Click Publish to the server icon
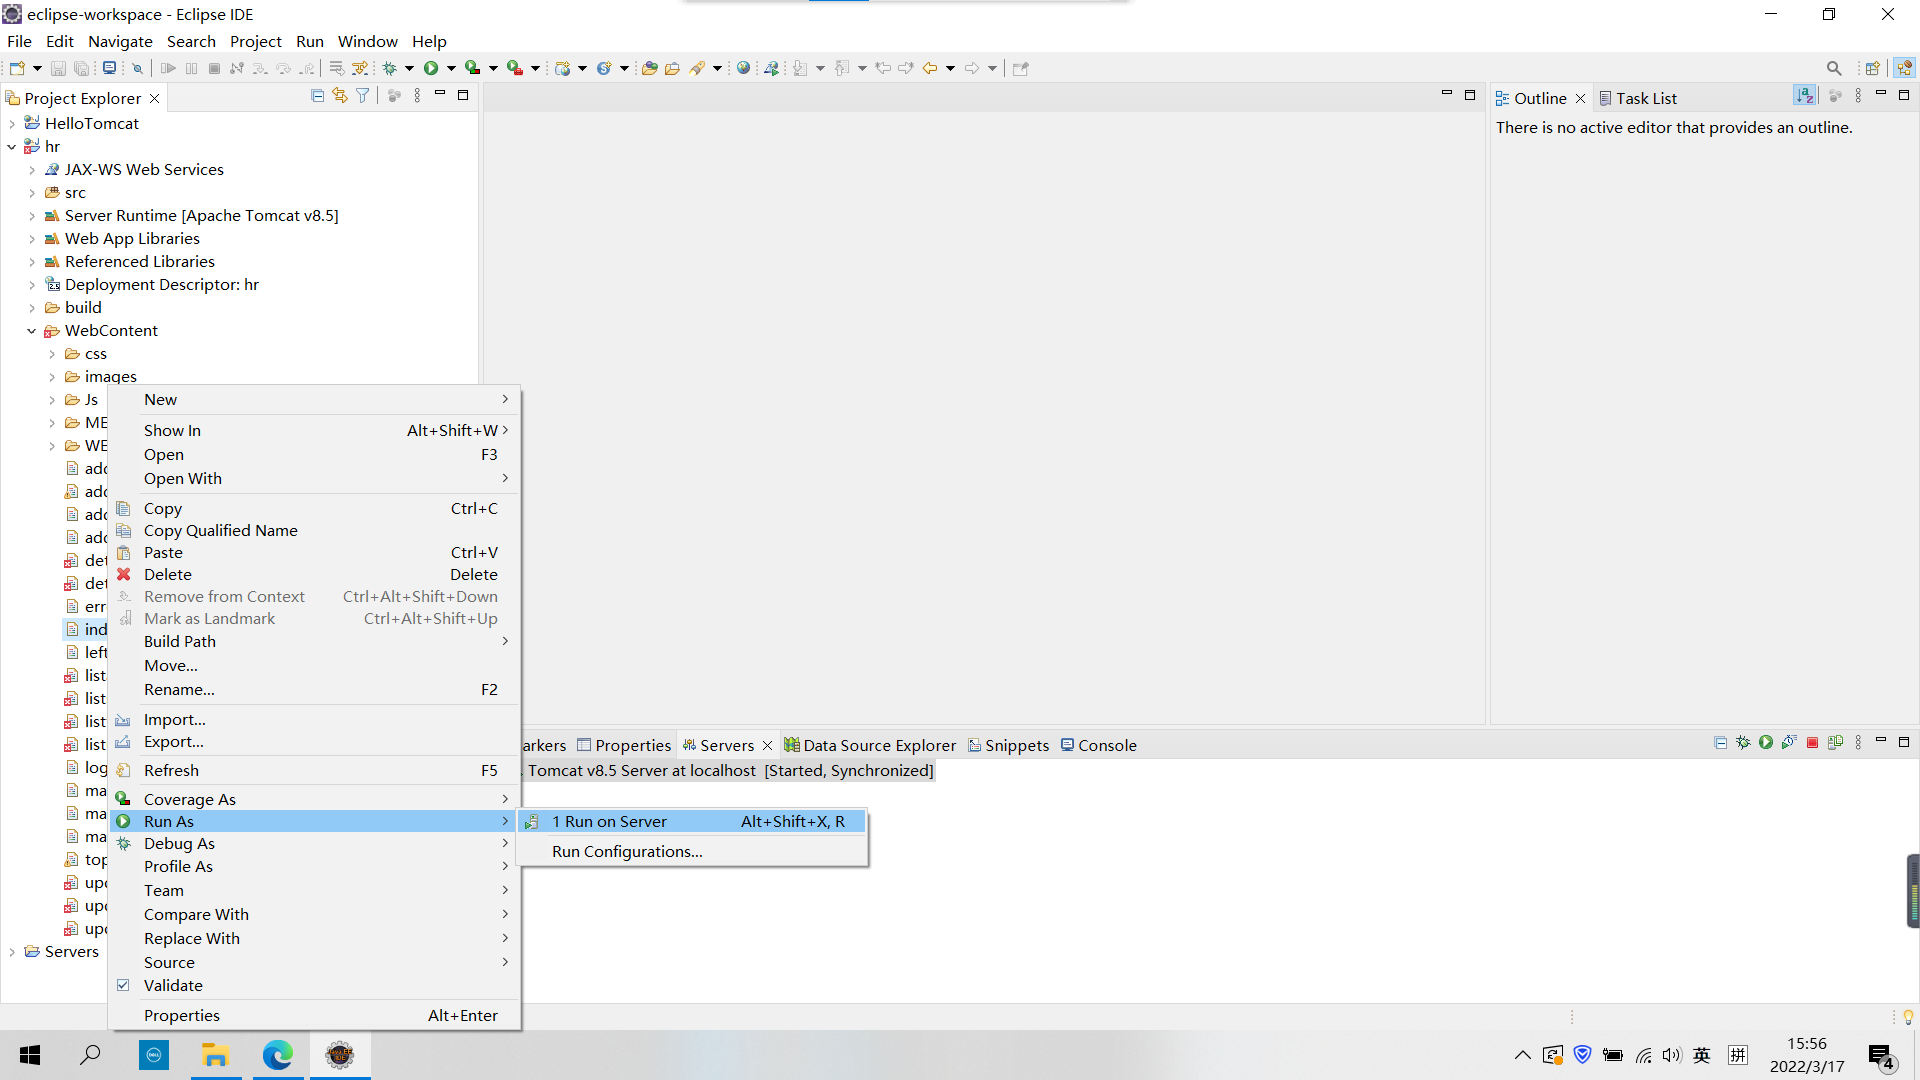 click(1835, 743)
